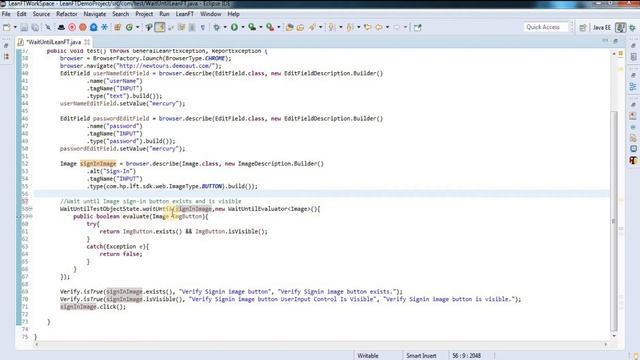Click the black hat toolbar icon
The width and height of the screenshot is (640, 360).
click(61, 27)
